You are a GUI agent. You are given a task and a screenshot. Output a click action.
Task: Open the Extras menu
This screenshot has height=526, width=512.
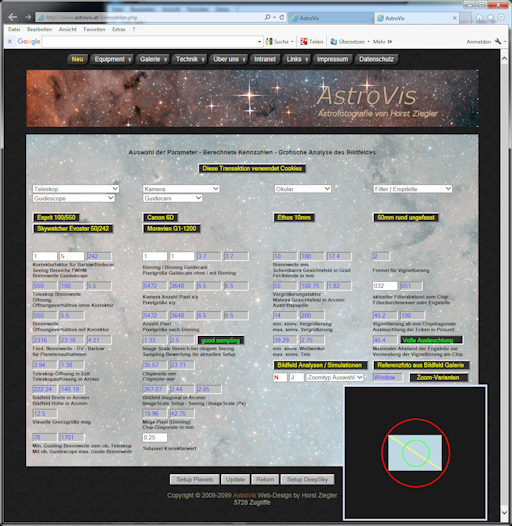click(x=119, y=30)
